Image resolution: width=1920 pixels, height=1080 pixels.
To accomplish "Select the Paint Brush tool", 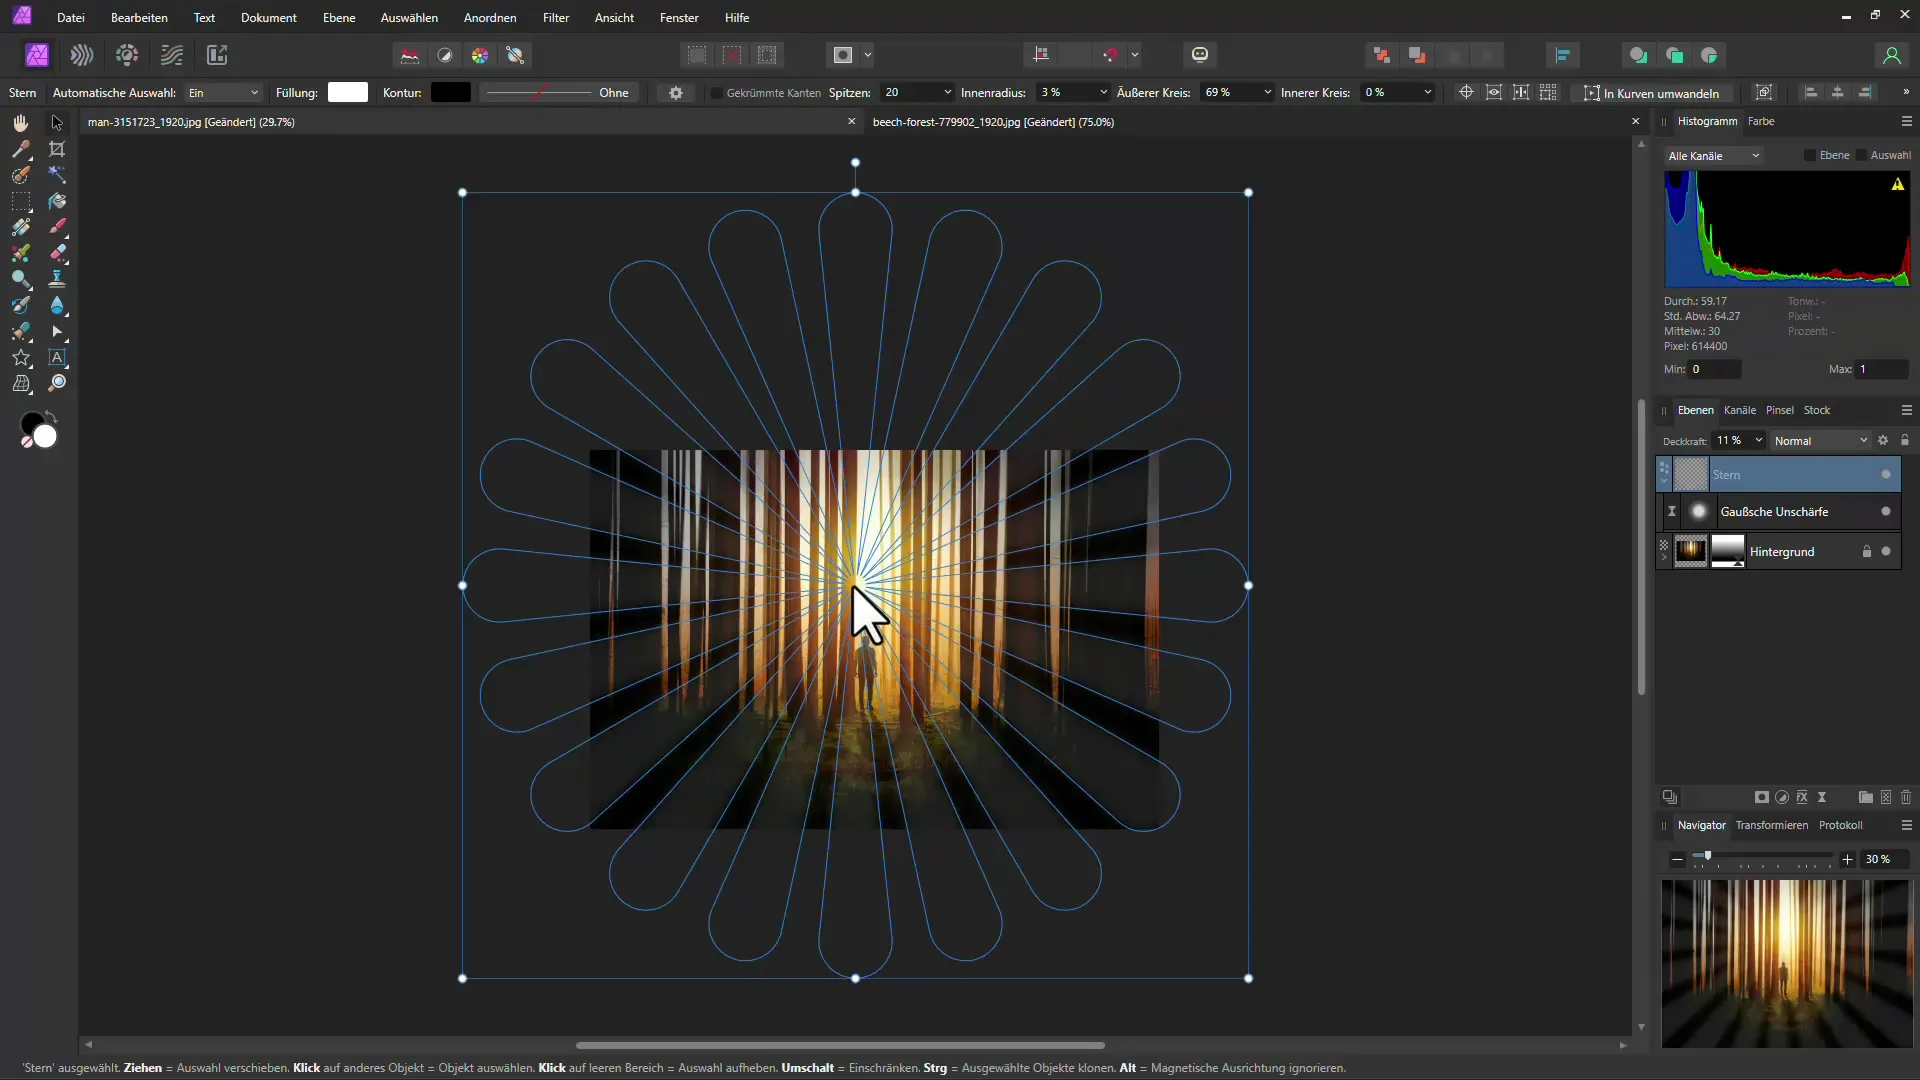I will pos(57,227).
